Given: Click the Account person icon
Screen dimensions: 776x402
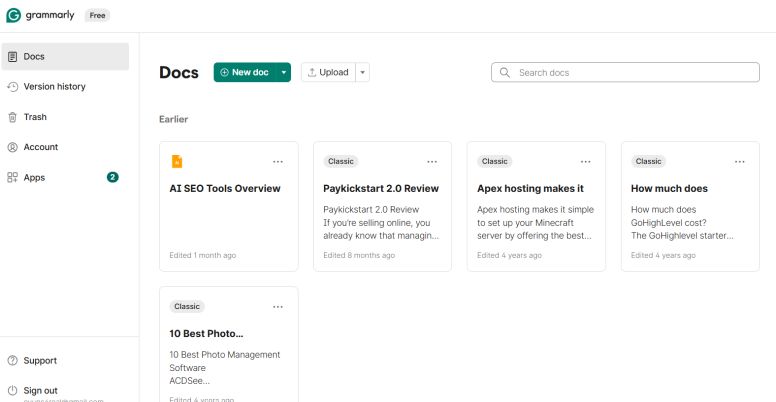Looking at the screenshot, I should [12, 147].
